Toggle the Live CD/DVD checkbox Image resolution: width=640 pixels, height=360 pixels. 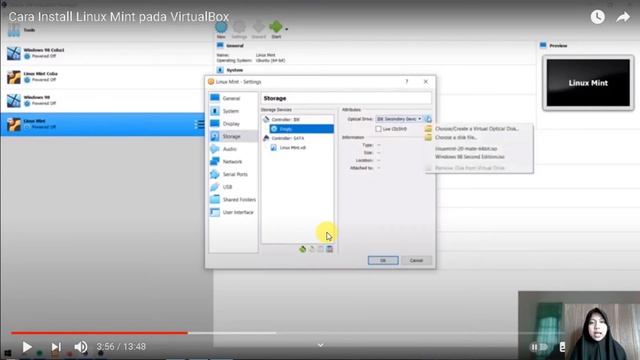378,129
